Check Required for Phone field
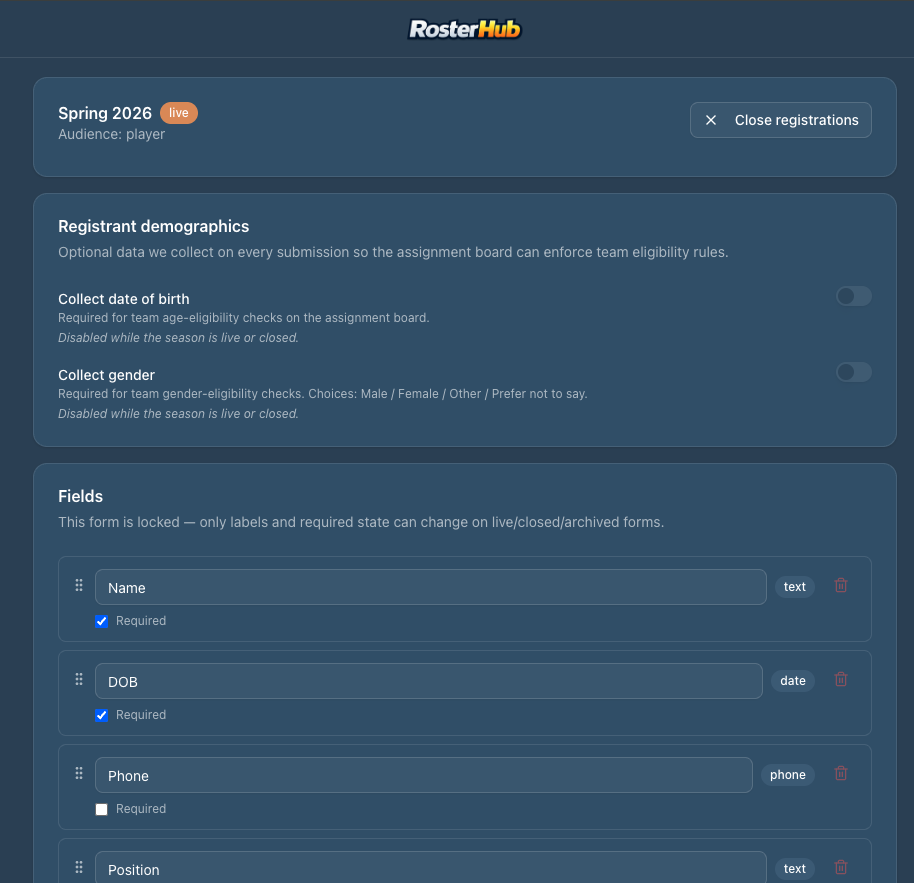Image resolution: width=914 pixels, height=883 pixels. [x=101, y=810]
